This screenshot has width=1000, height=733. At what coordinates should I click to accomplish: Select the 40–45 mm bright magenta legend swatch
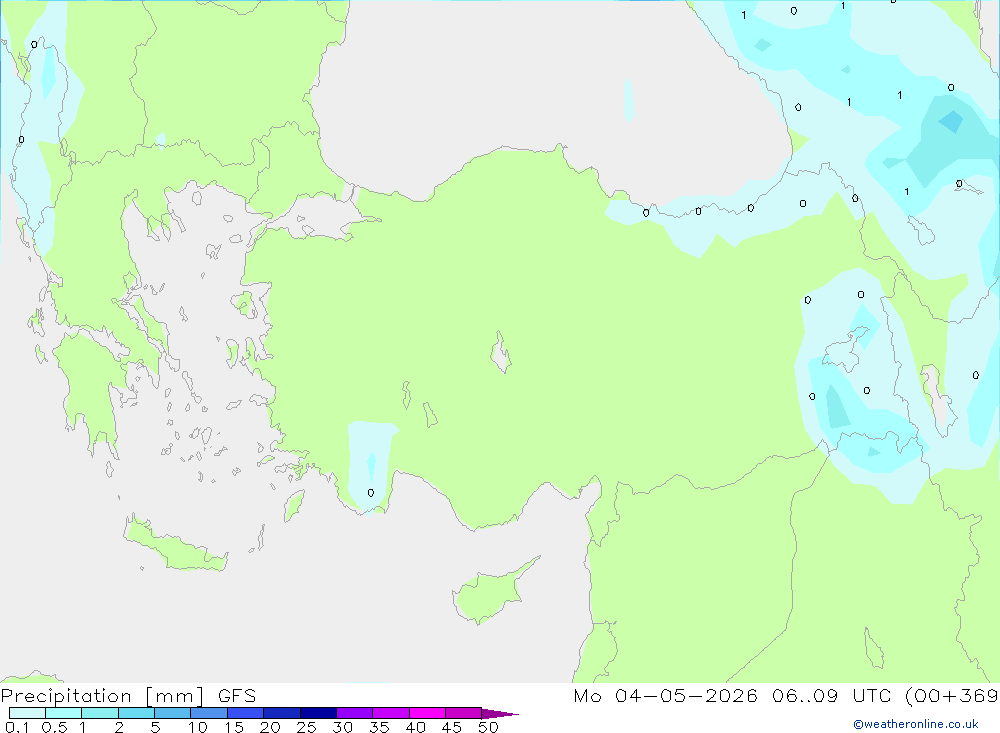(427, 713)
